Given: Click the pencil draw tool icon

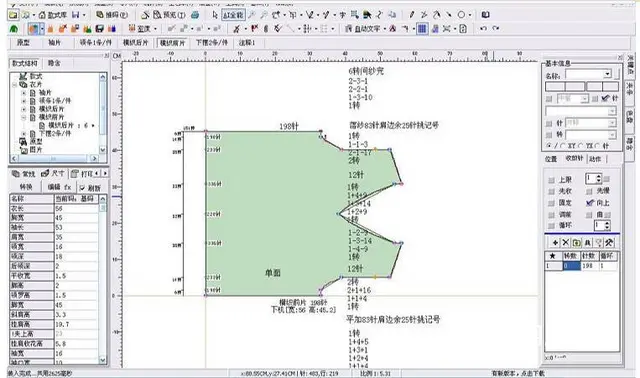Looking at the screenshot, I should (412, 15).
